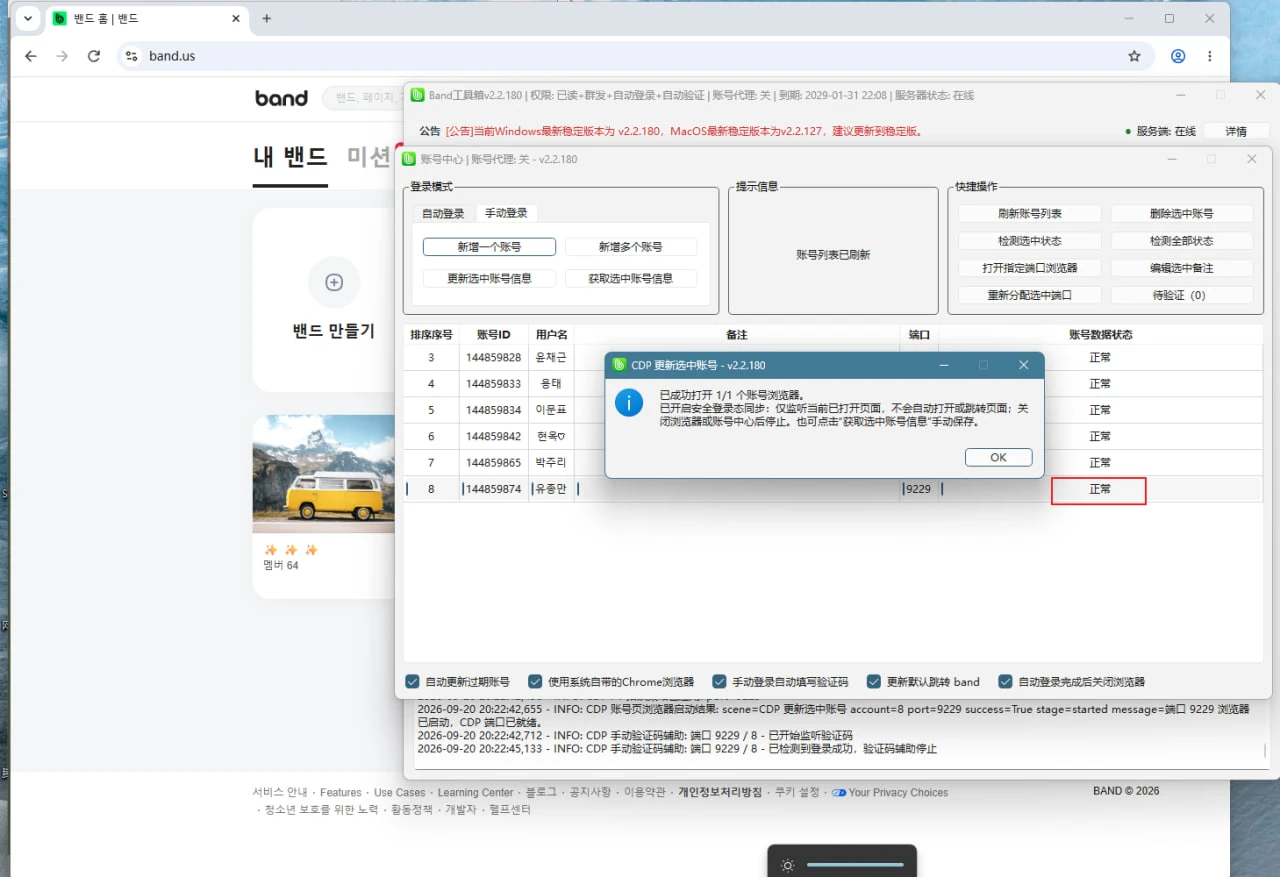
Task: Click the plus icon to create a band
Action: (x=334, y=282)
